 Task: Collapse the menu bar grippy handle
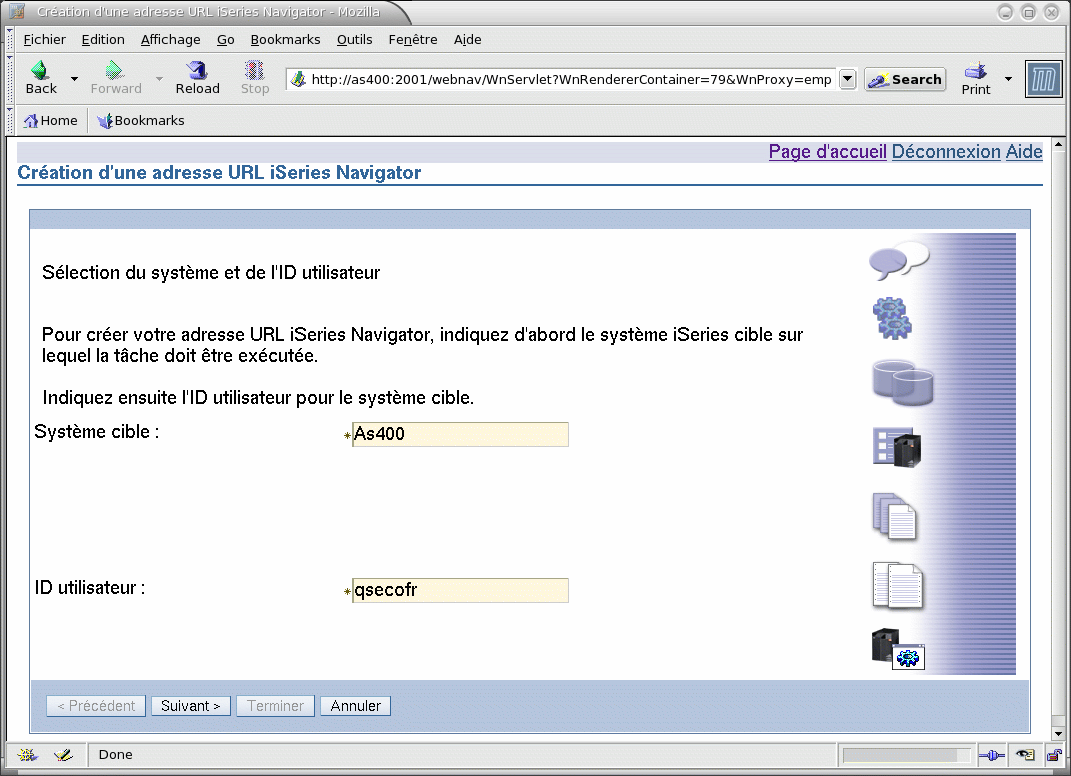(10, 40)
